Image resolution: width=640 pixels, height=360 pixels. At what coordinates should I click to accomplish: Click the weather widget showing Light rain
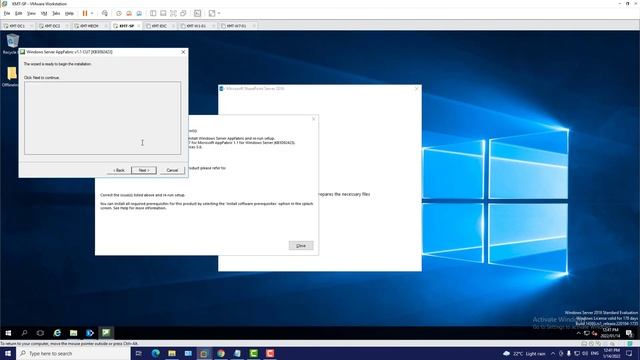(x=524, y=353)
